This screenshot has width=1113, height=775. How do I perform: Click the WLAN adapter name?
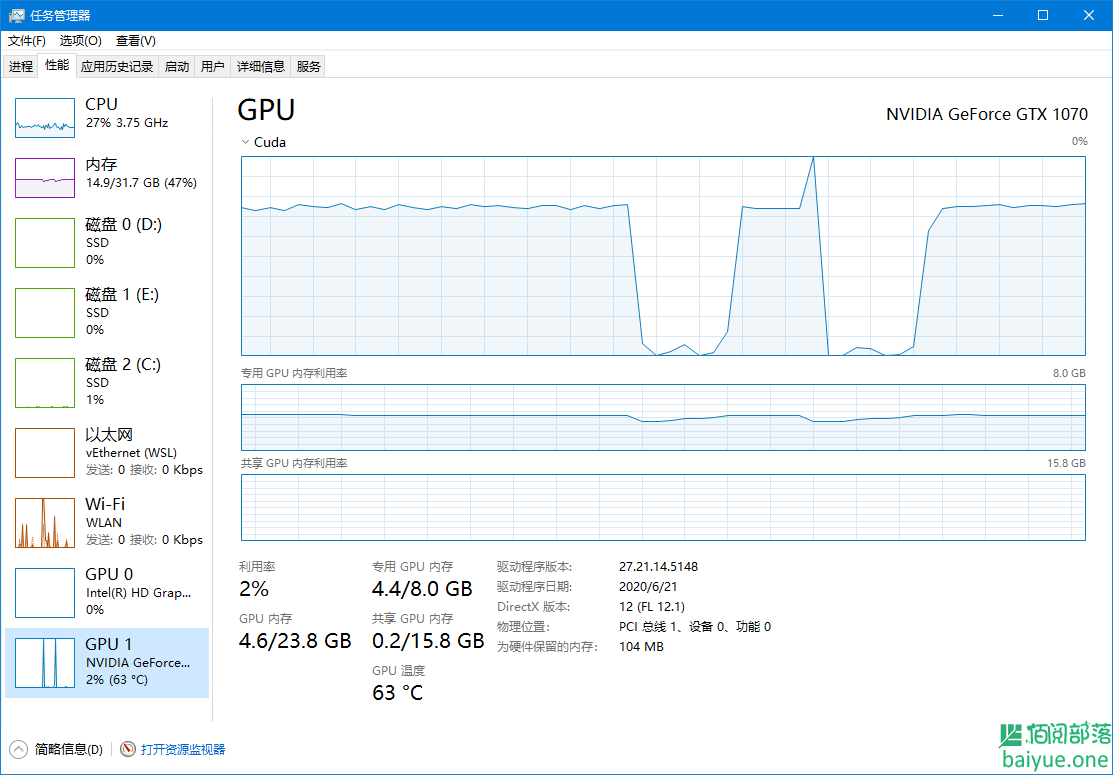point(103,522)
